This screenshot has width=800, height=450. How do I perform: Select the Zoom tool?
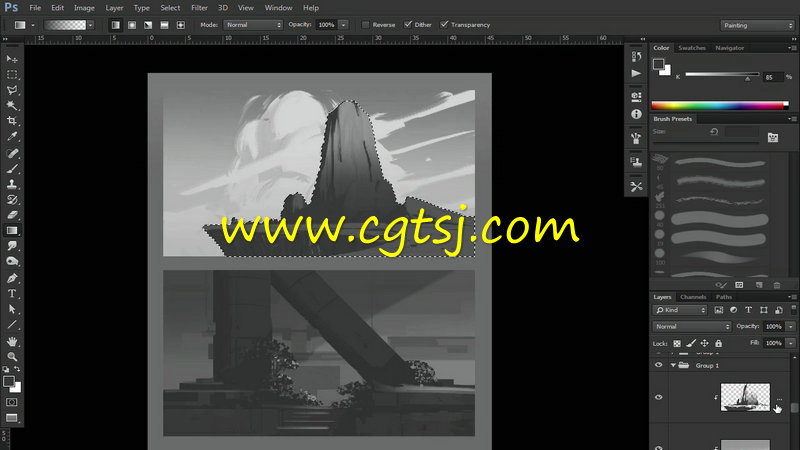pos(12,356)
